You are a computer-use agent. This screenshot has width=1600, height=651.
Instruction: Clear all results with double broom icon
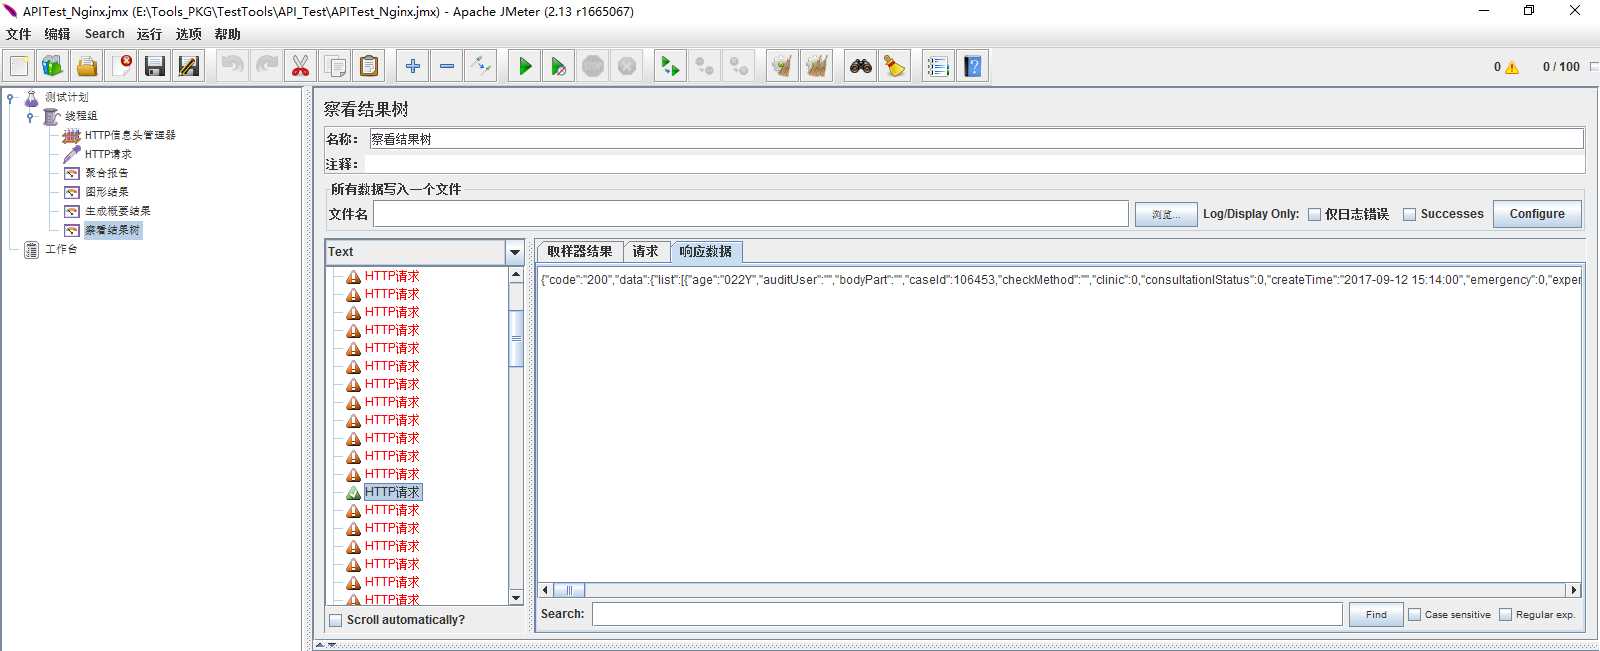coord(817,66)
